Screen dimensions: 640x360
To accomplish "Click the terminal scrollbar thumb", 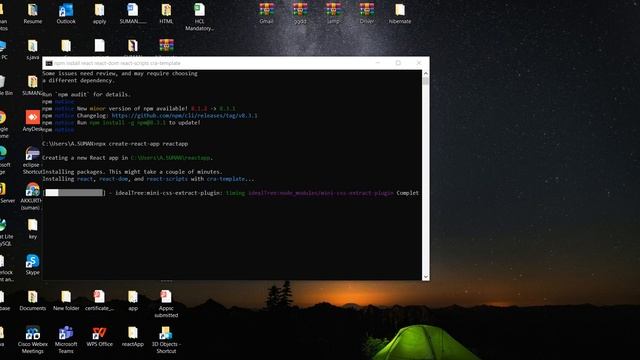I will pyautogui.click(x=426, y=81).
